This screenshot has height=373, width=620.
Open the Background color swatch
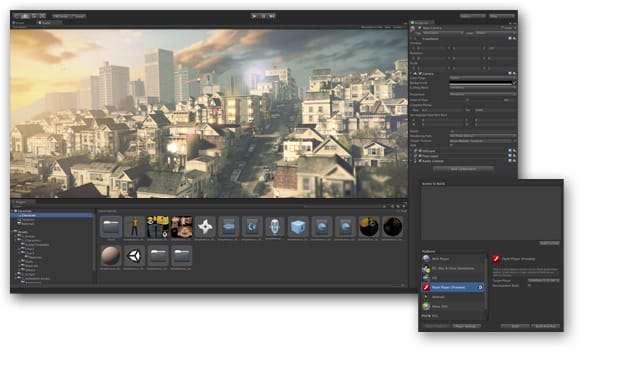pos(480,83)
